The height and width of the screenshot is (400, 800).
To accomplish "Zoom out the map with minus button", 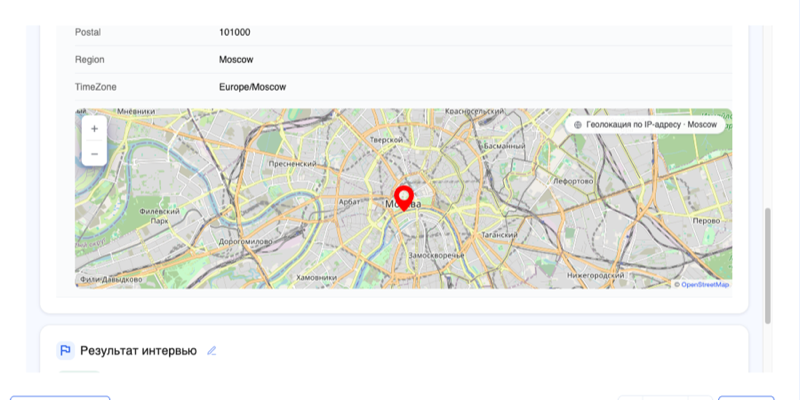I will pos(94,153).
